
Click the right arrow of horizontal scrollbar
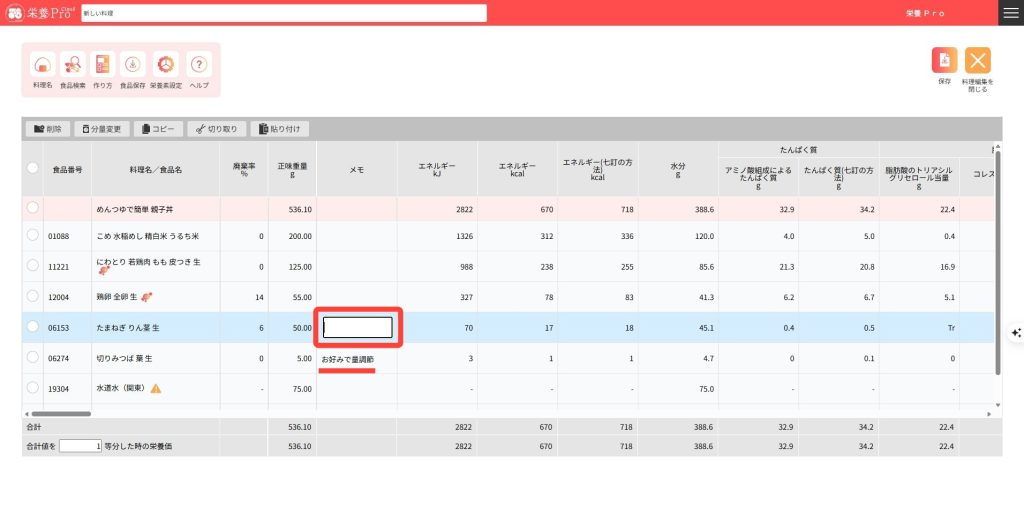[x=989, y=414]
